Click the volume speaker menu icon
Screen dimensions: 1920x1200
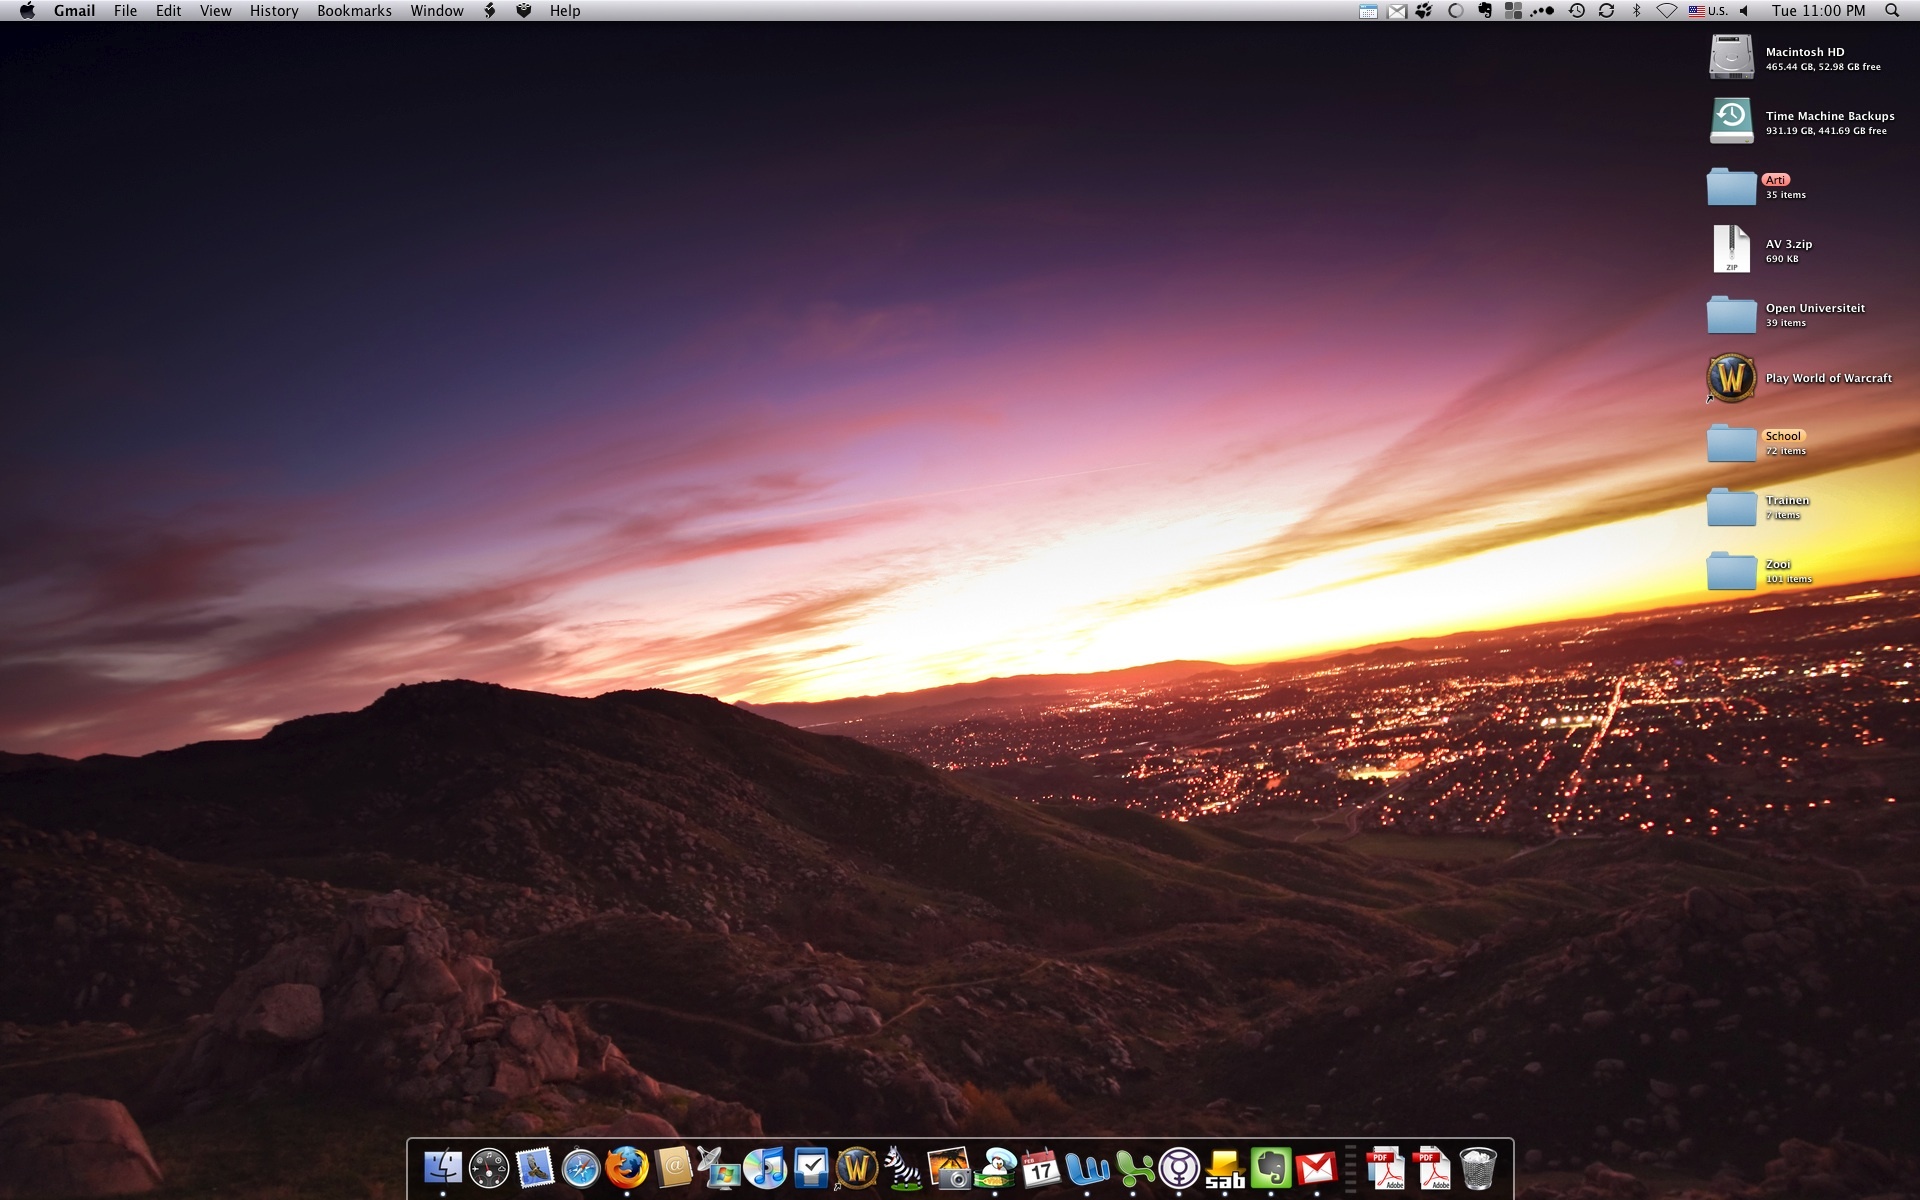coord(1744,11)
